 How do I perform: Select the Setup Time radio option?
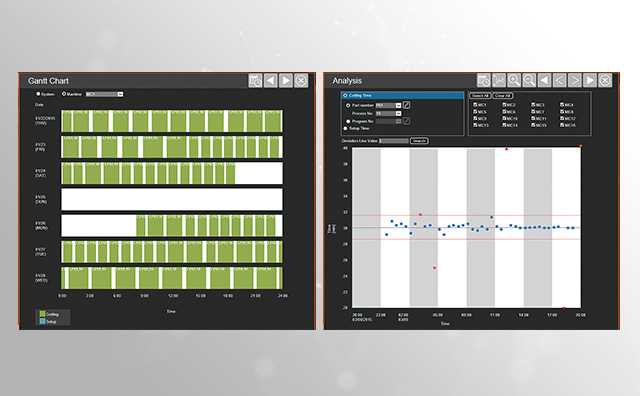click(346, 128)
